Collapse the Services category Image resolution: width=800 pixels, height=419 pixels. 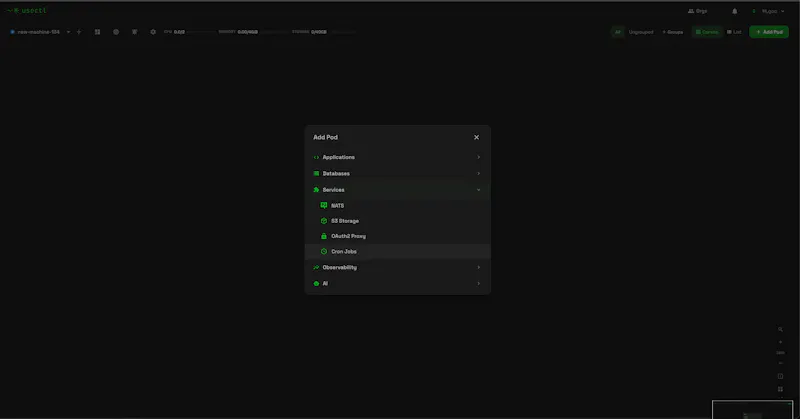(397, 190)
